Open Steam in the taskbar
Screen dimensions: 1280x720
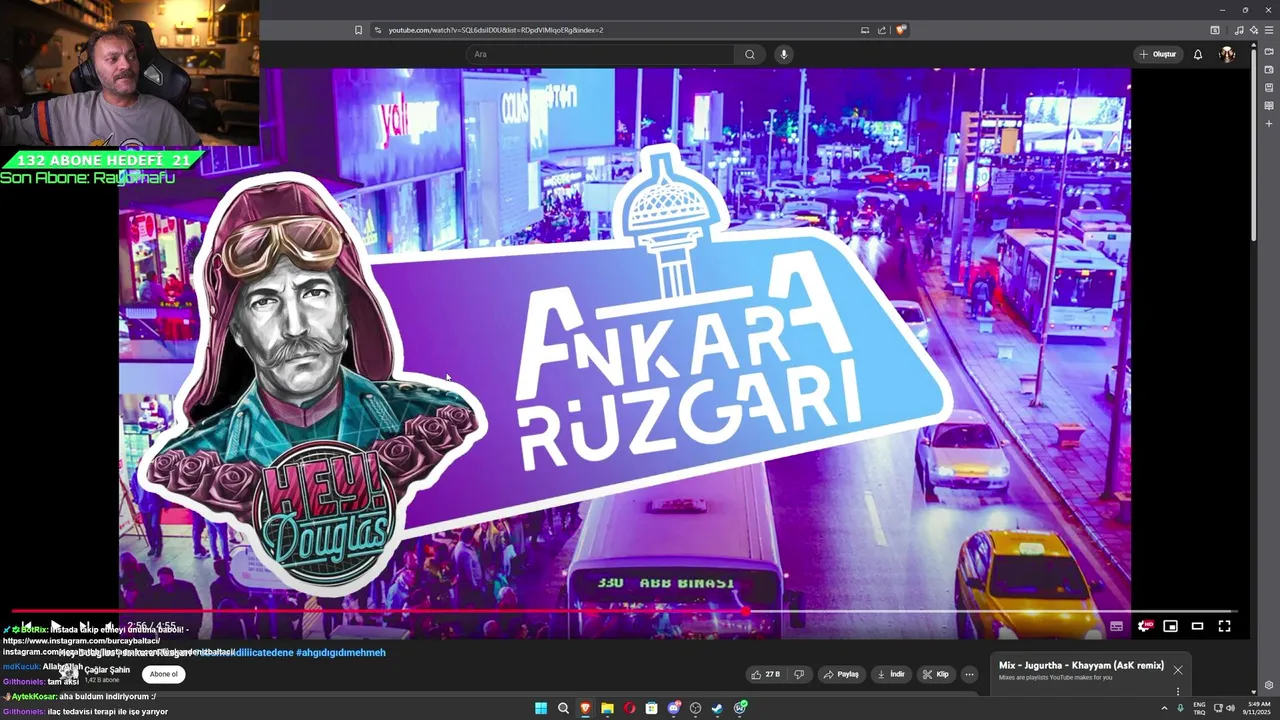point(717,708)
